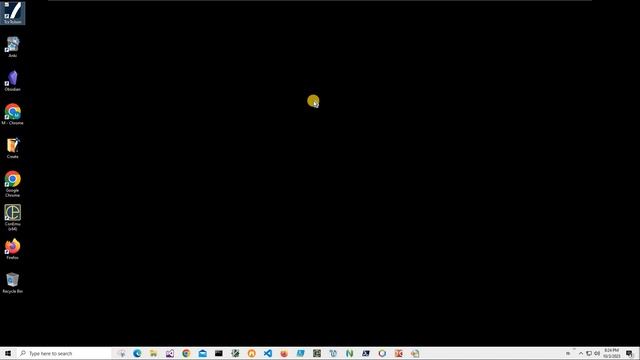Open File Explorer from the taskbar

click(153, 353)
